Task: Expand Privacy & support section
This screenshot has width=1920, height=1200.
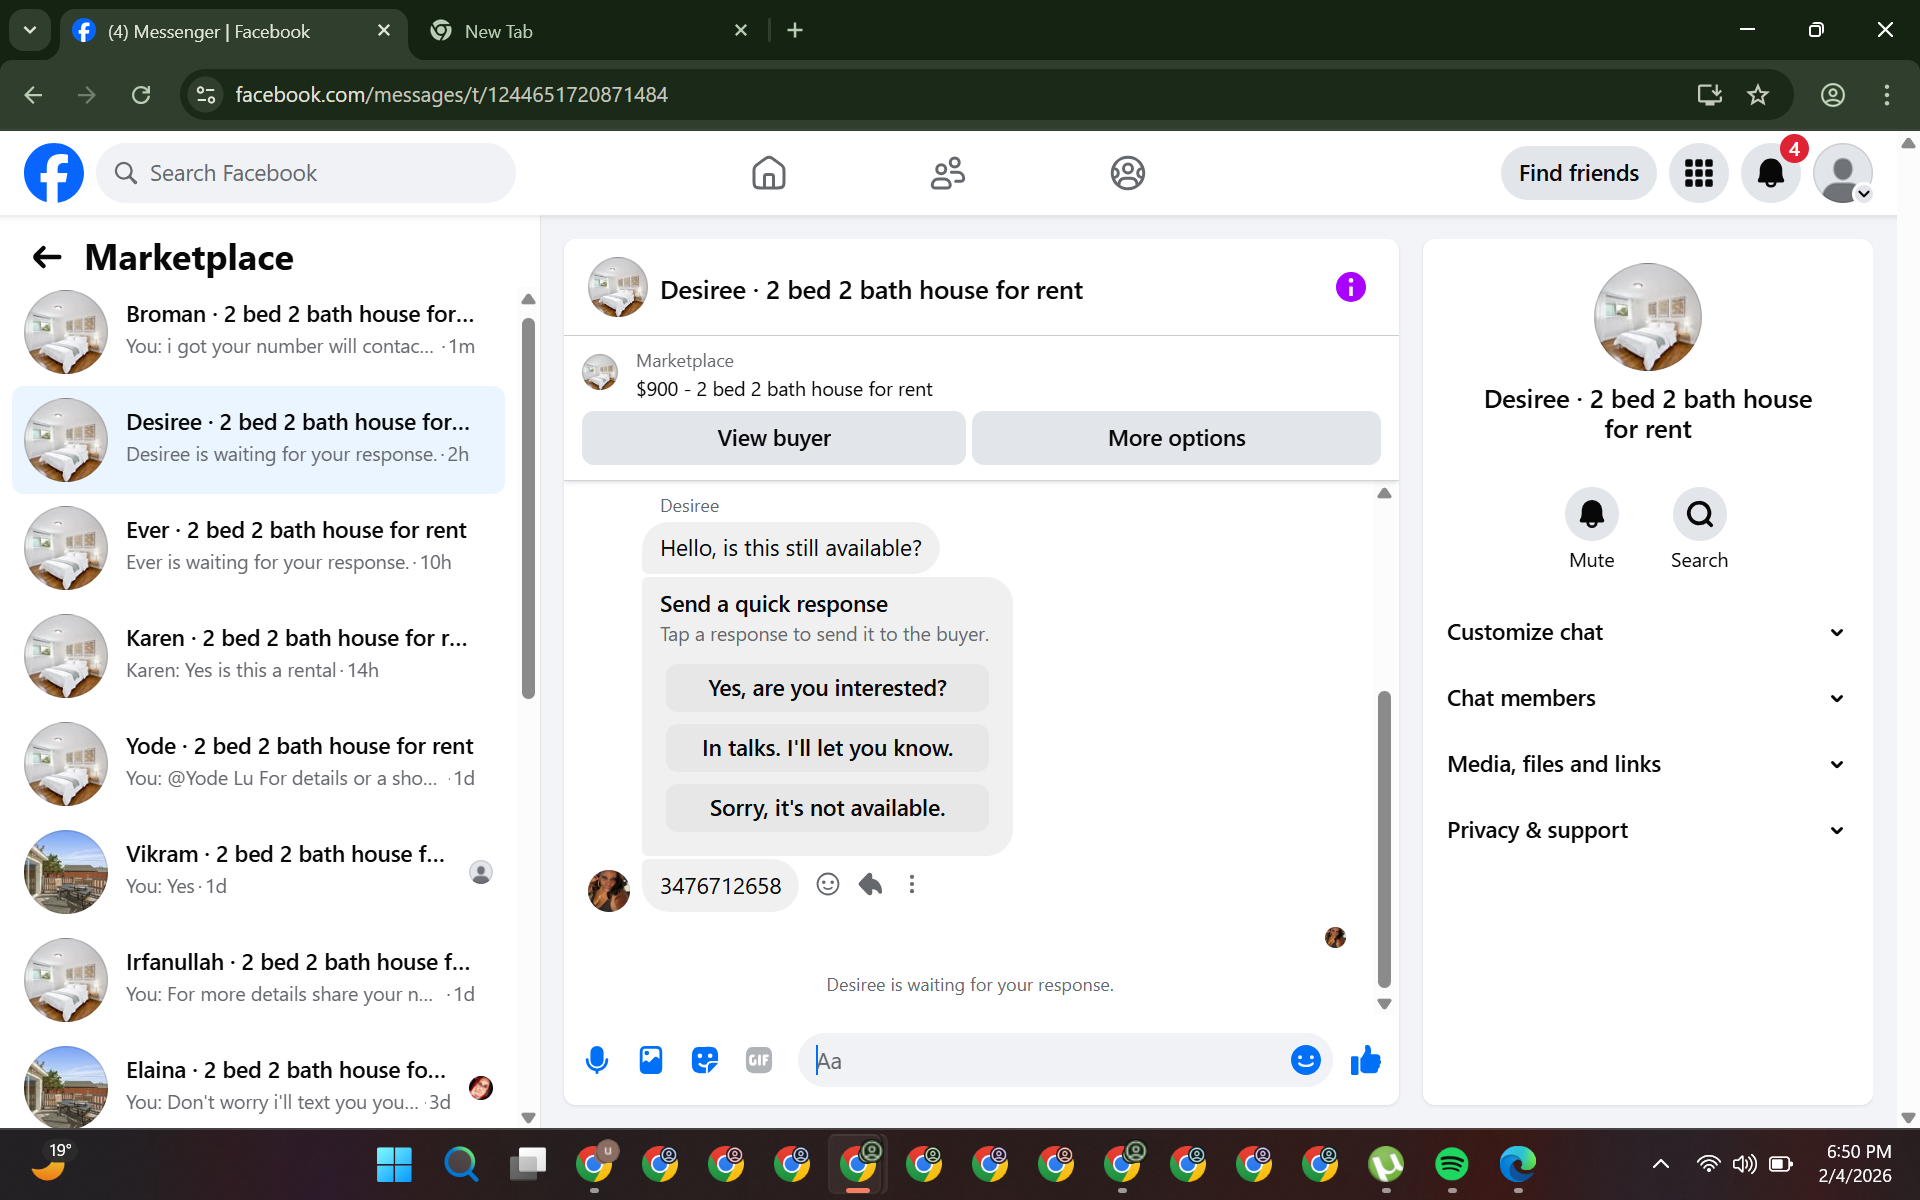Action: (1646, 830)
